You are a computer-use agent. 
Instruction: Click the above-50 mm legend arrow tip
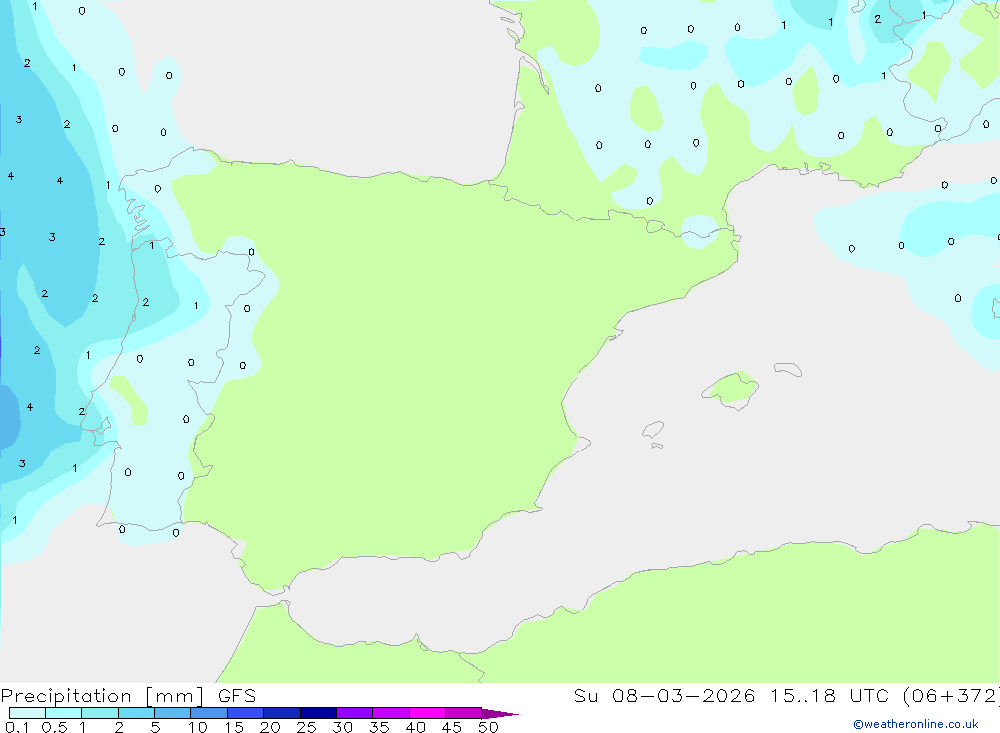(499, 713)
